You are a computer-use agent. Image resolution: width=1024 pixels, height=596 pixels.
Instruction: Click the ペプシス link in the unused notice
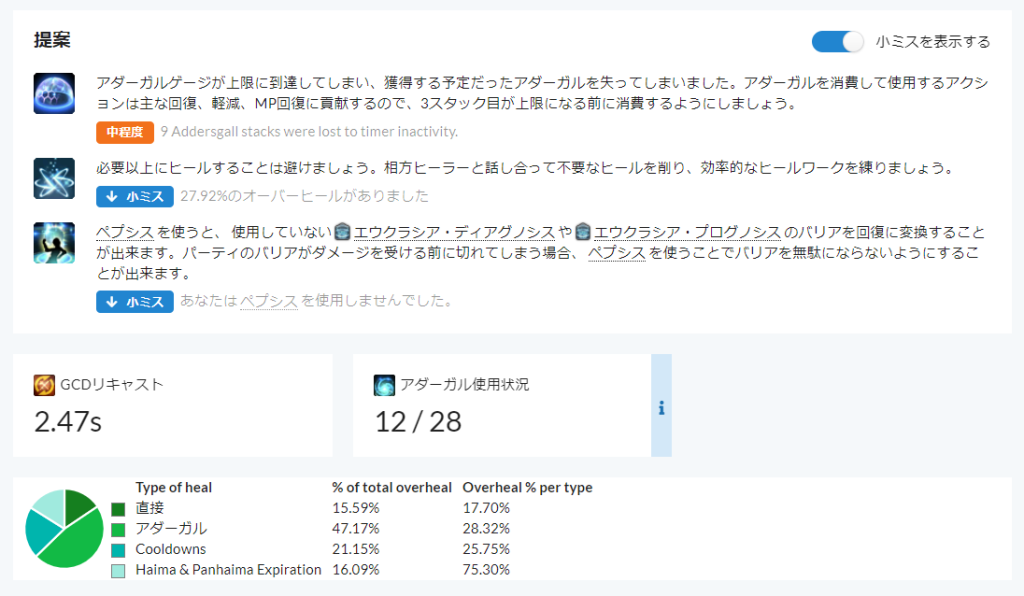[x=268, y=300]
